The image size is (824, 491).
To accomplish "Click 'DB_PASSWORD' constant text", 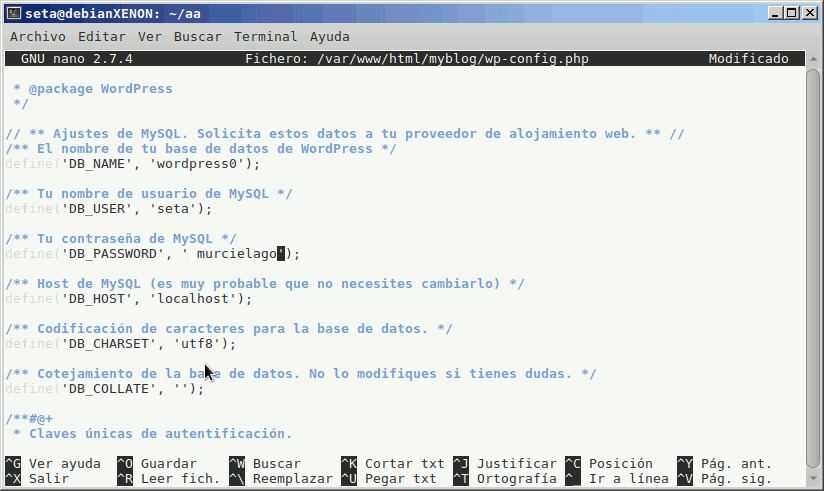I will click(113, 254).
